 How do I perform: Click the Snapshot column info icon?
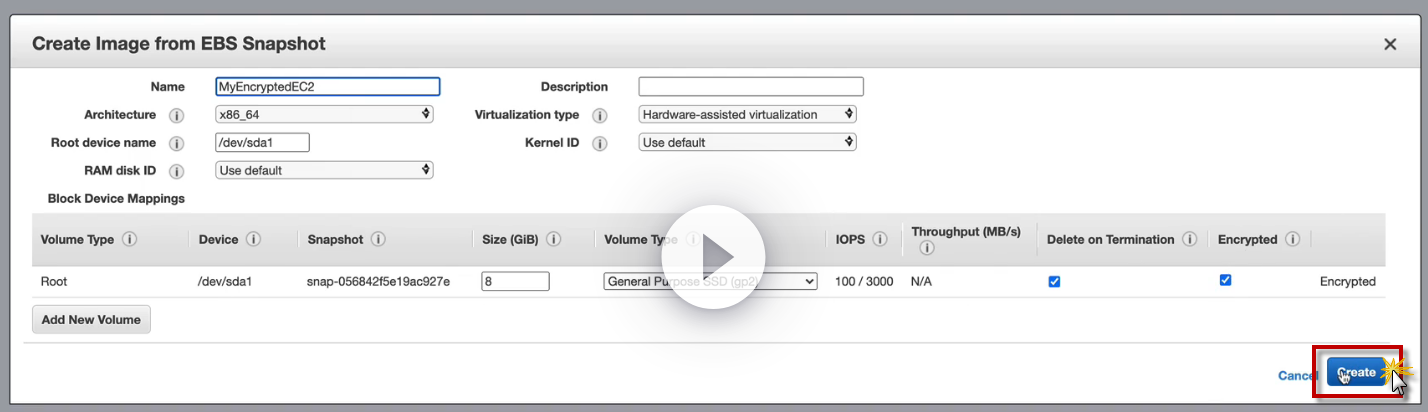377,240
